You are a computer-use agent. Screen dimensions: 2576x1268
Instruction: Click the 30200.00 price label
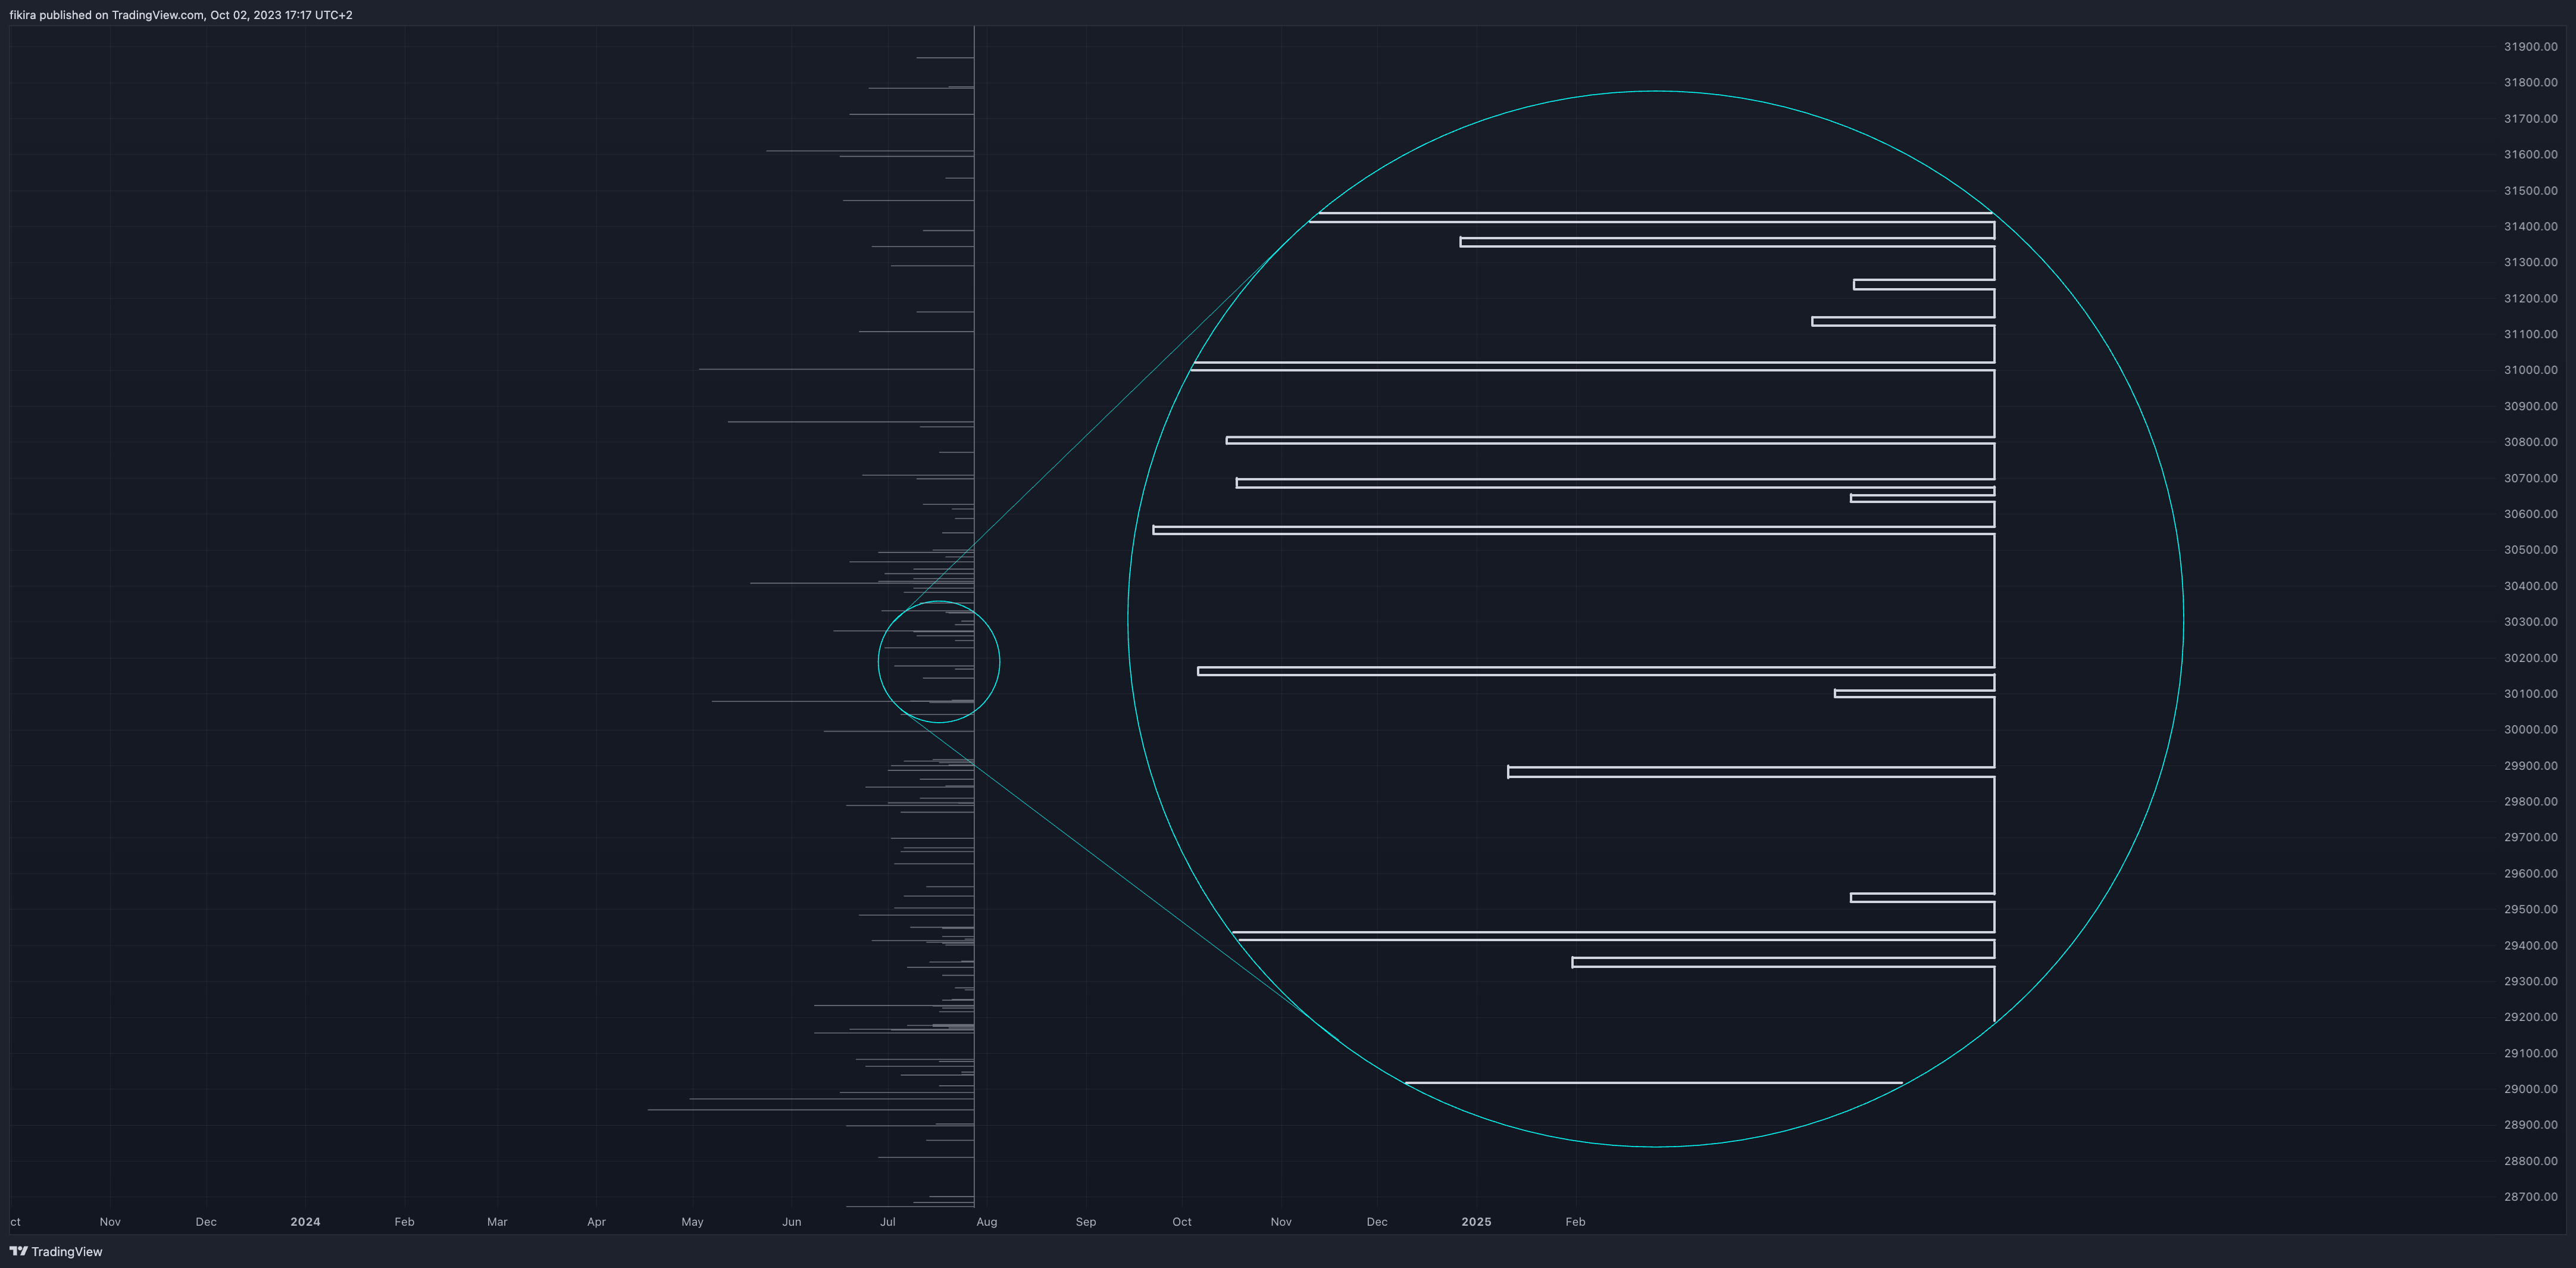point(2530,658)
